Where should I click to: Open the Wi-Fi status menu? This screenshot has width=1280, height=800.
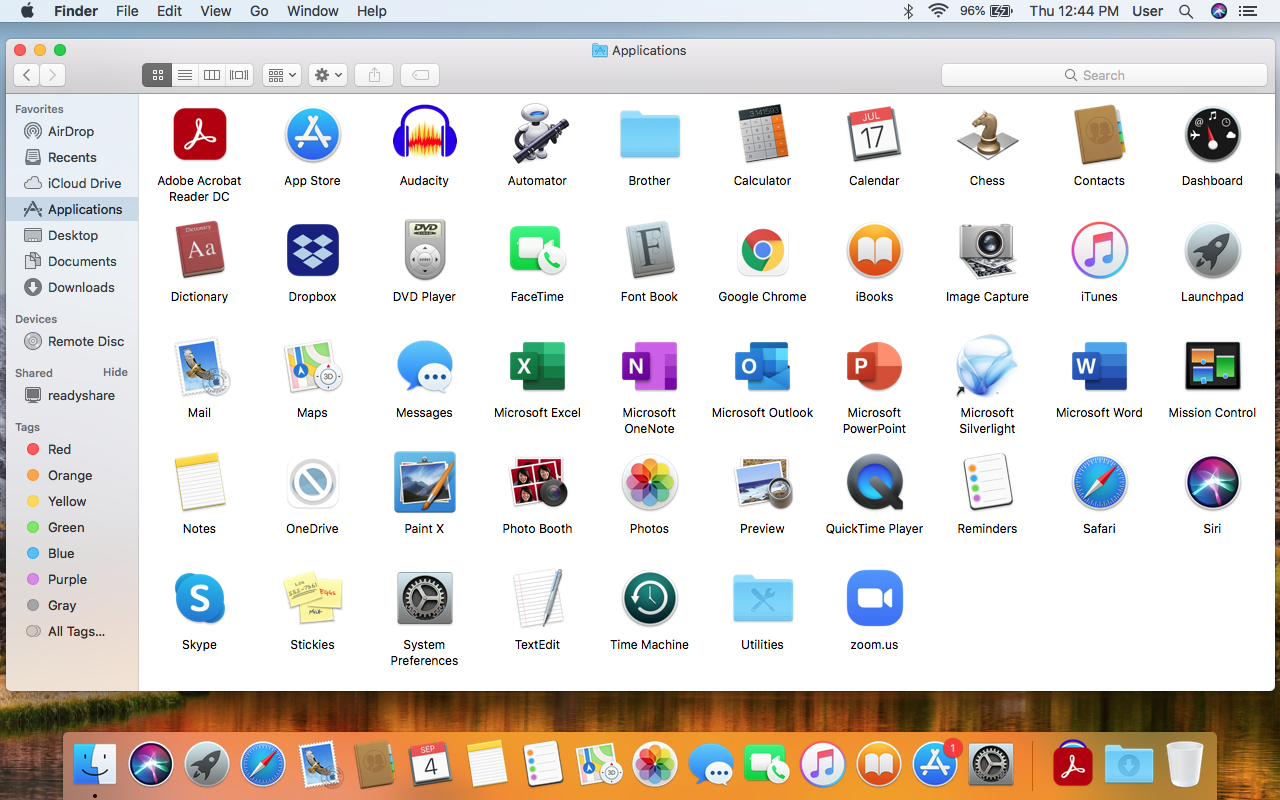coord(938,11)
